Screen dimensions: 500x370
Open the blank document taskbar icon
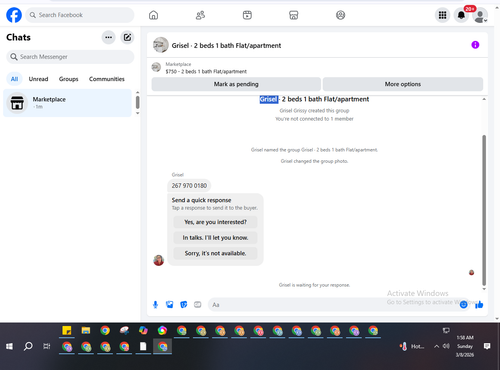[x=143, y=347]
